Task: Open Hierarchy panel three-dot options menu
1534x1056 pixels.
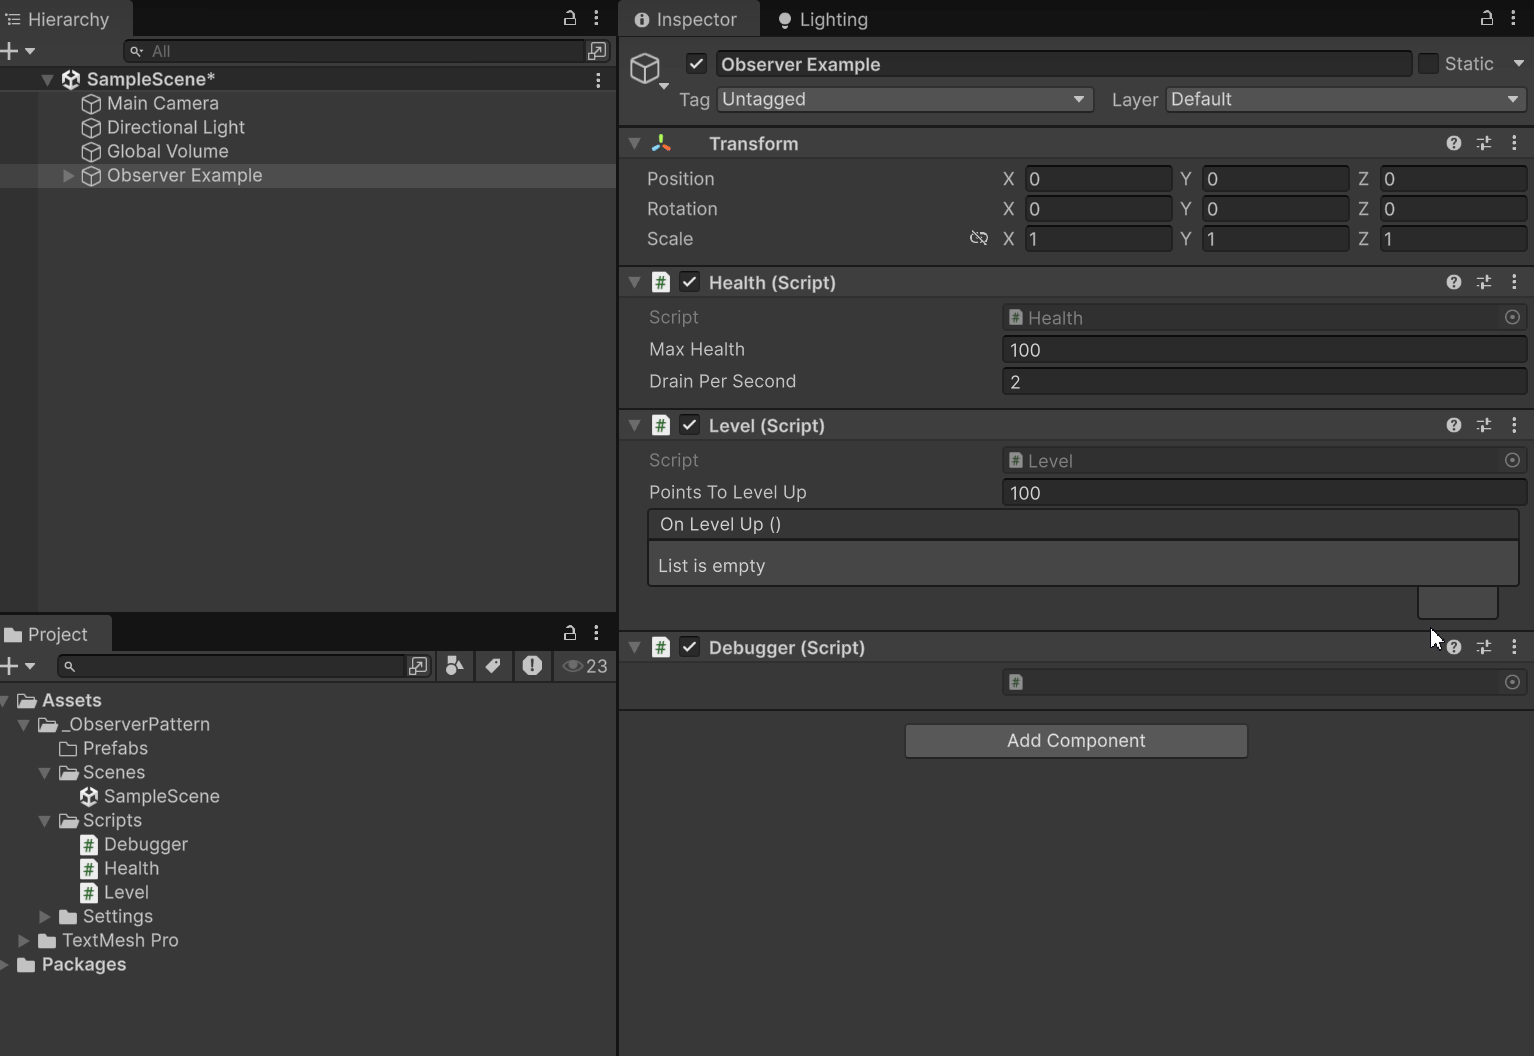Action: pos(596,18)
